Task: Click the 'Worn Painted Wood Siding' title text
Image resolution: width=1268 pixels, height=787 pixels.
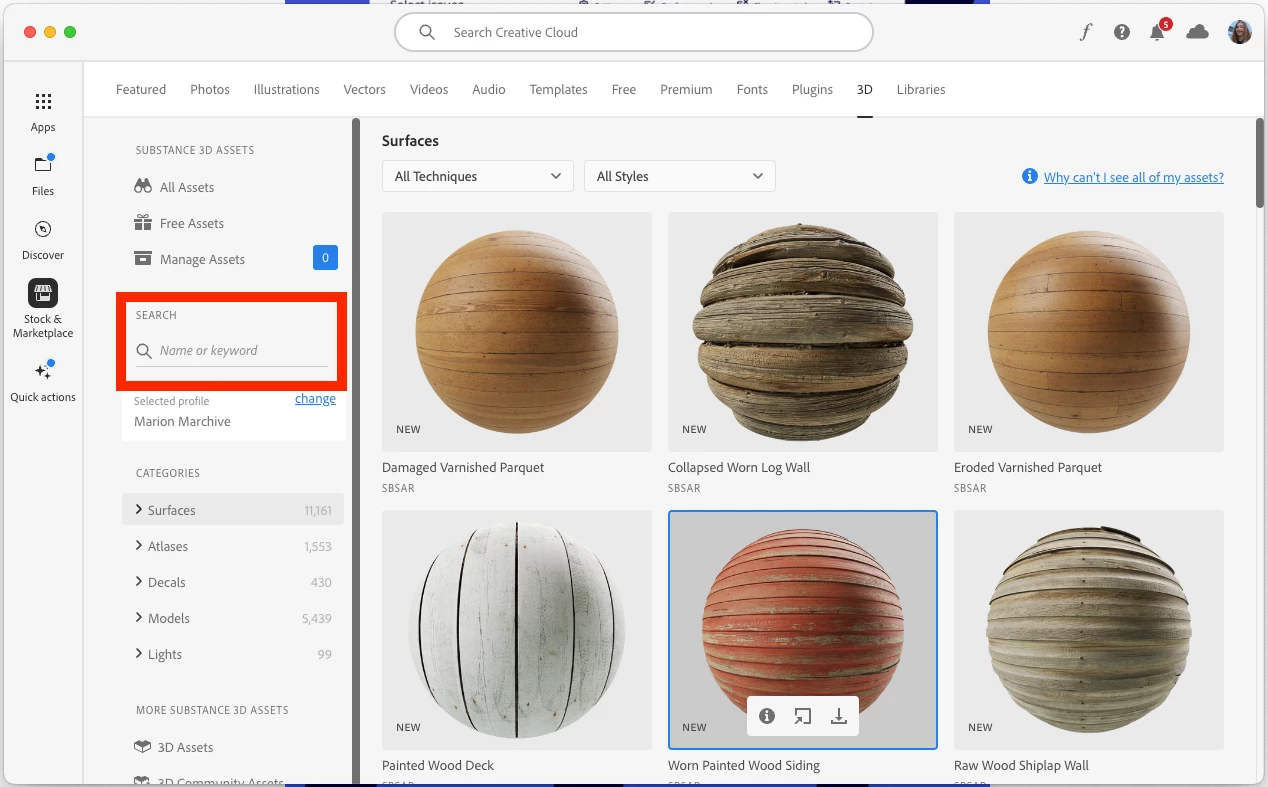Action: click(x=744, y=765)
